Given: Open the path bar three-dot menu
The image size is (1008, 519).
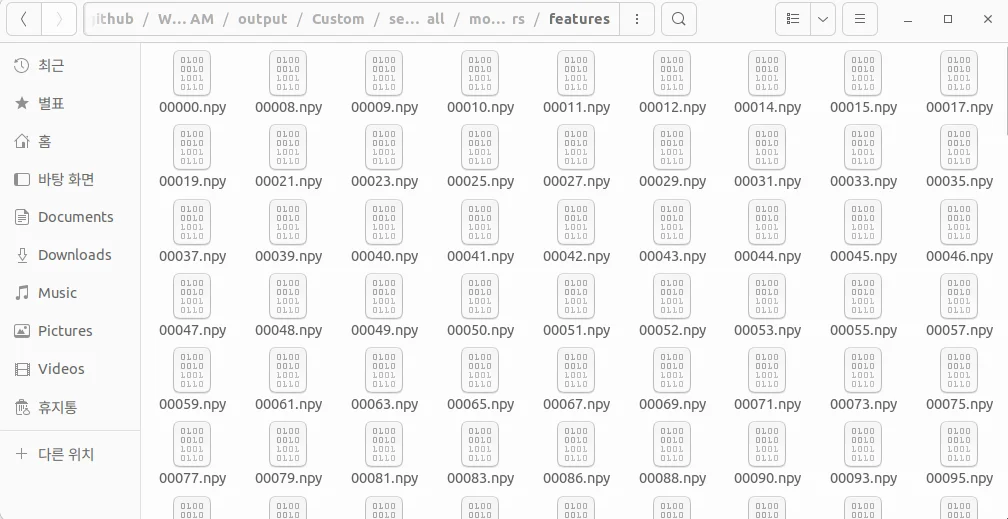Looking at the screenshot, I should [x=637, y=19].
